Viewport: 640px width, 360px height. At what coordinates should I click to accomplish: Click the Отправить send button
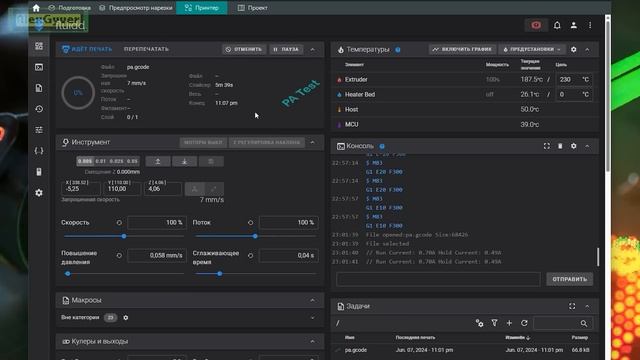(x=569, y=280)
